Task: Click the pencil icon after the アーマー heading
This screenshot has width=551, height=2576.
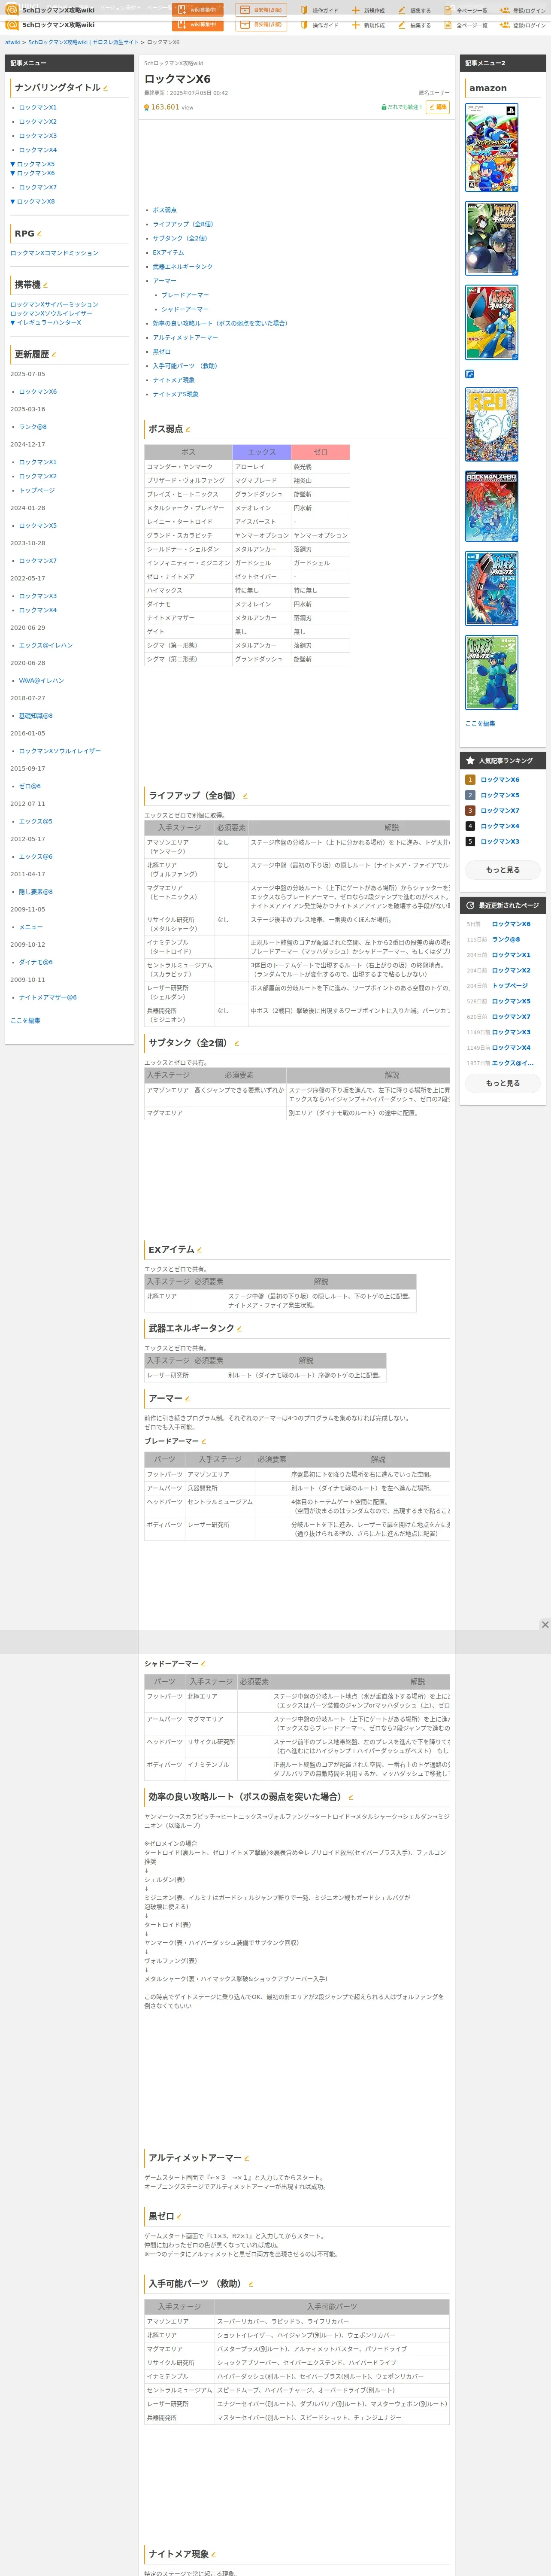Action: 188,1399
